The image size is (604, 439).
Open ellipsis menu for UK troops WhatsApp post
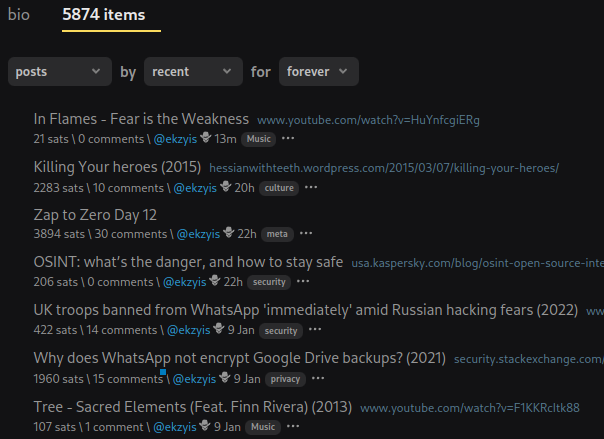[315, 330]
